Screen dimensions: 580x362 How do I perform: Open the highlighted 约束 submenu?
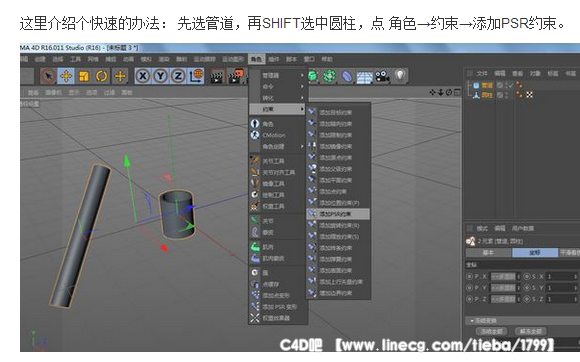[x=277, y=109]
